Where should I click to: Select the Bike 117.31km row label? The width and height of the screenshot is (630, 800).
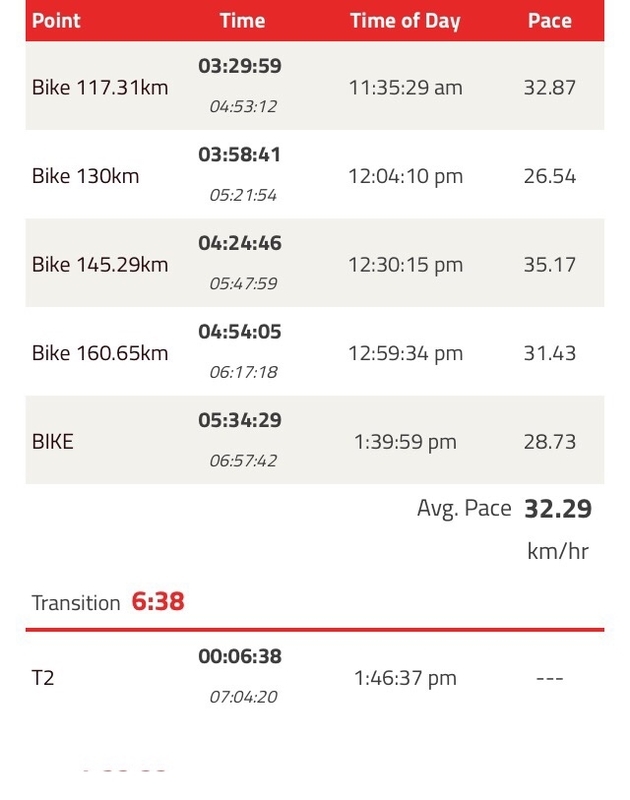(100, 87)
